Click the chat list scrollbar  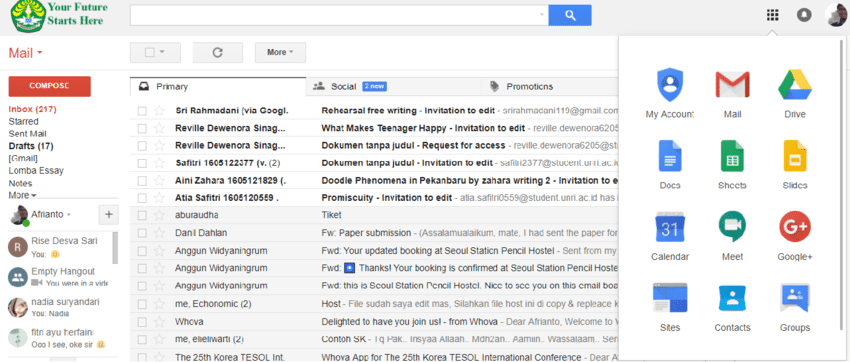[115, 247]
